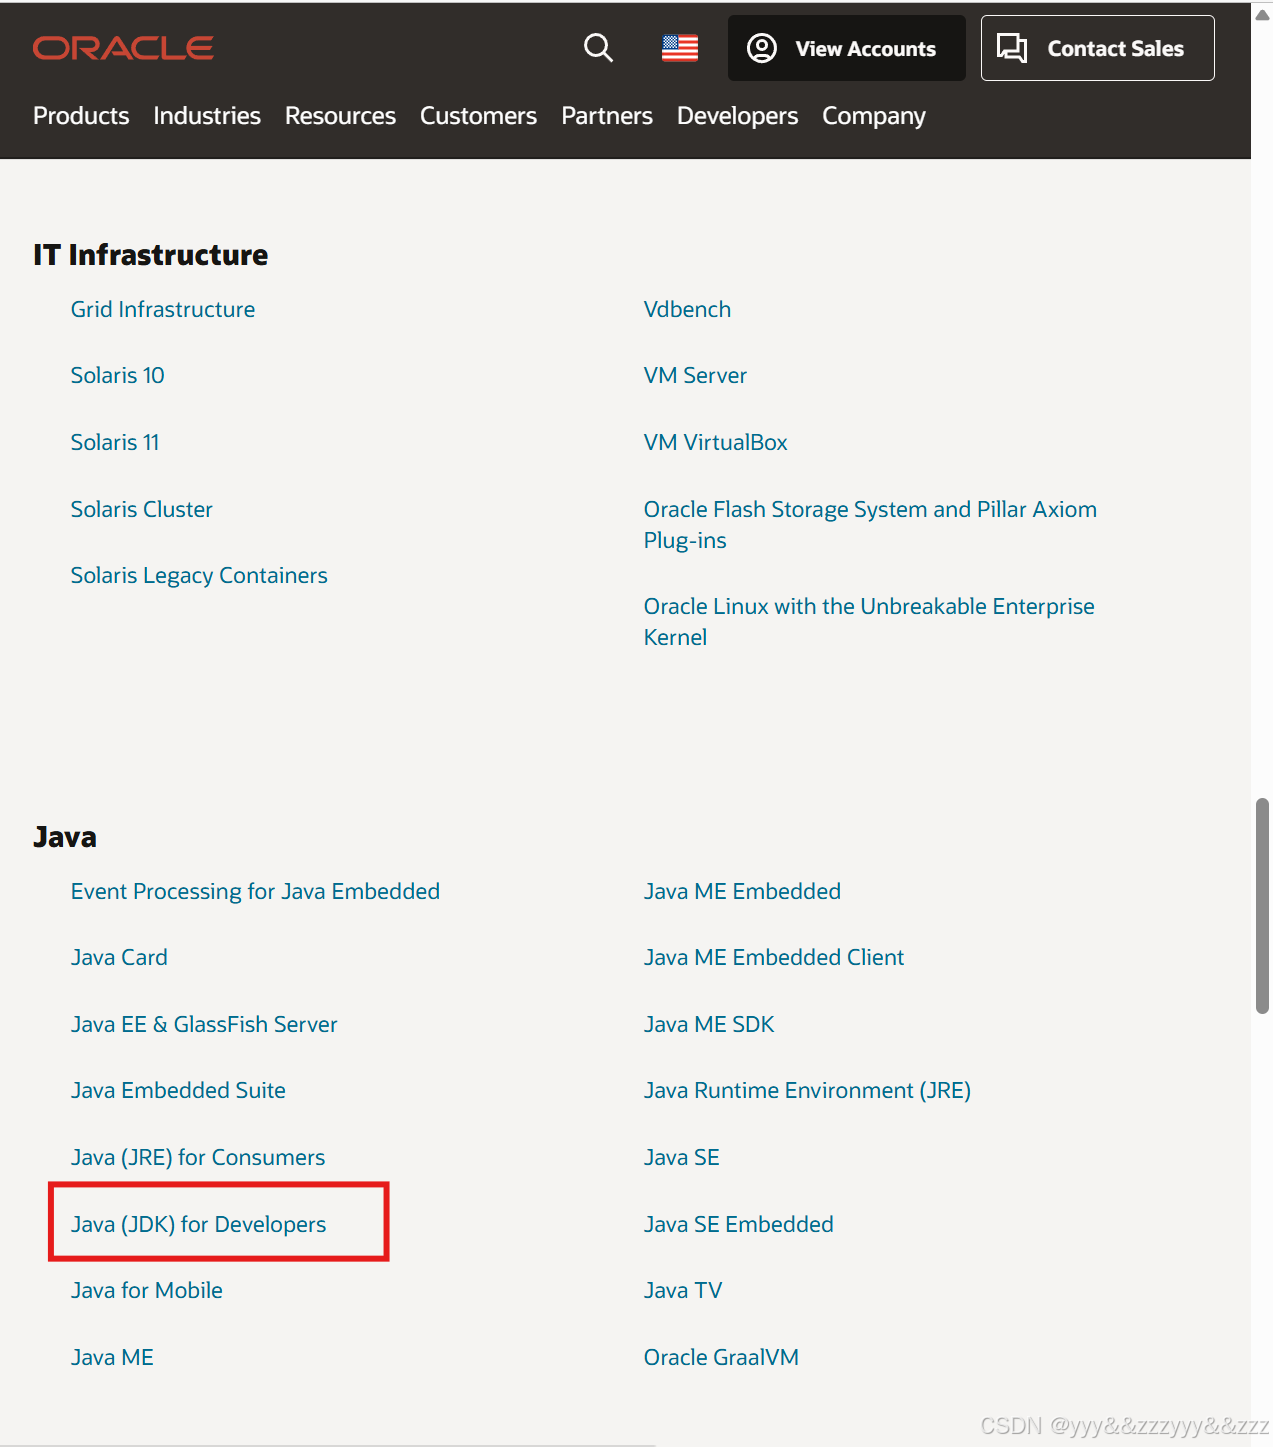Open Oracle Flash Storage System link
This screenshot has width=1273, height=1447.
pos(870,524)
